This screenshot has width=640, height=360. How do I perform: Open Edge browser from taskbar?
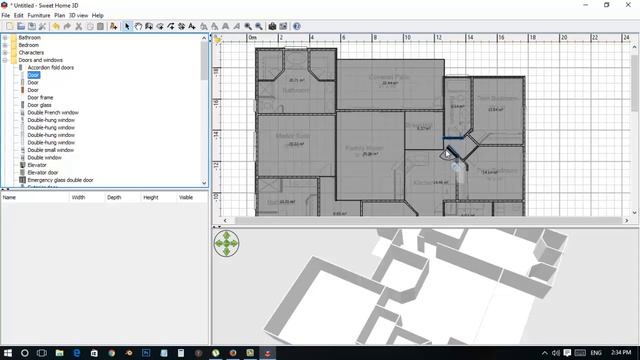tap(77, 353)
